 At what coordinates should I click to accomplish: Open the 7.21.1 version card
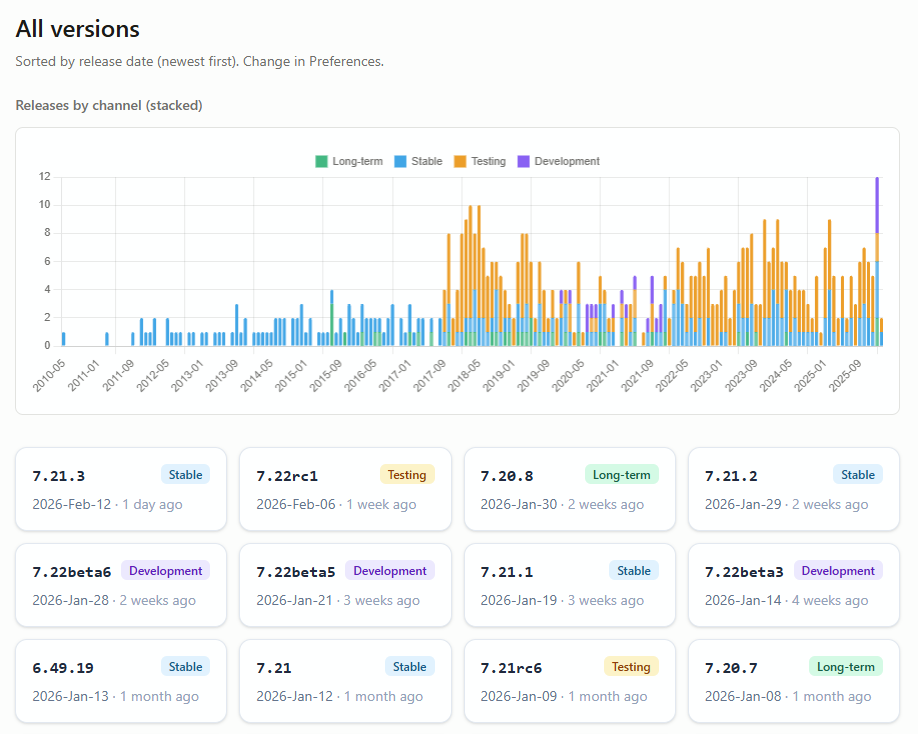pos(570,585)
